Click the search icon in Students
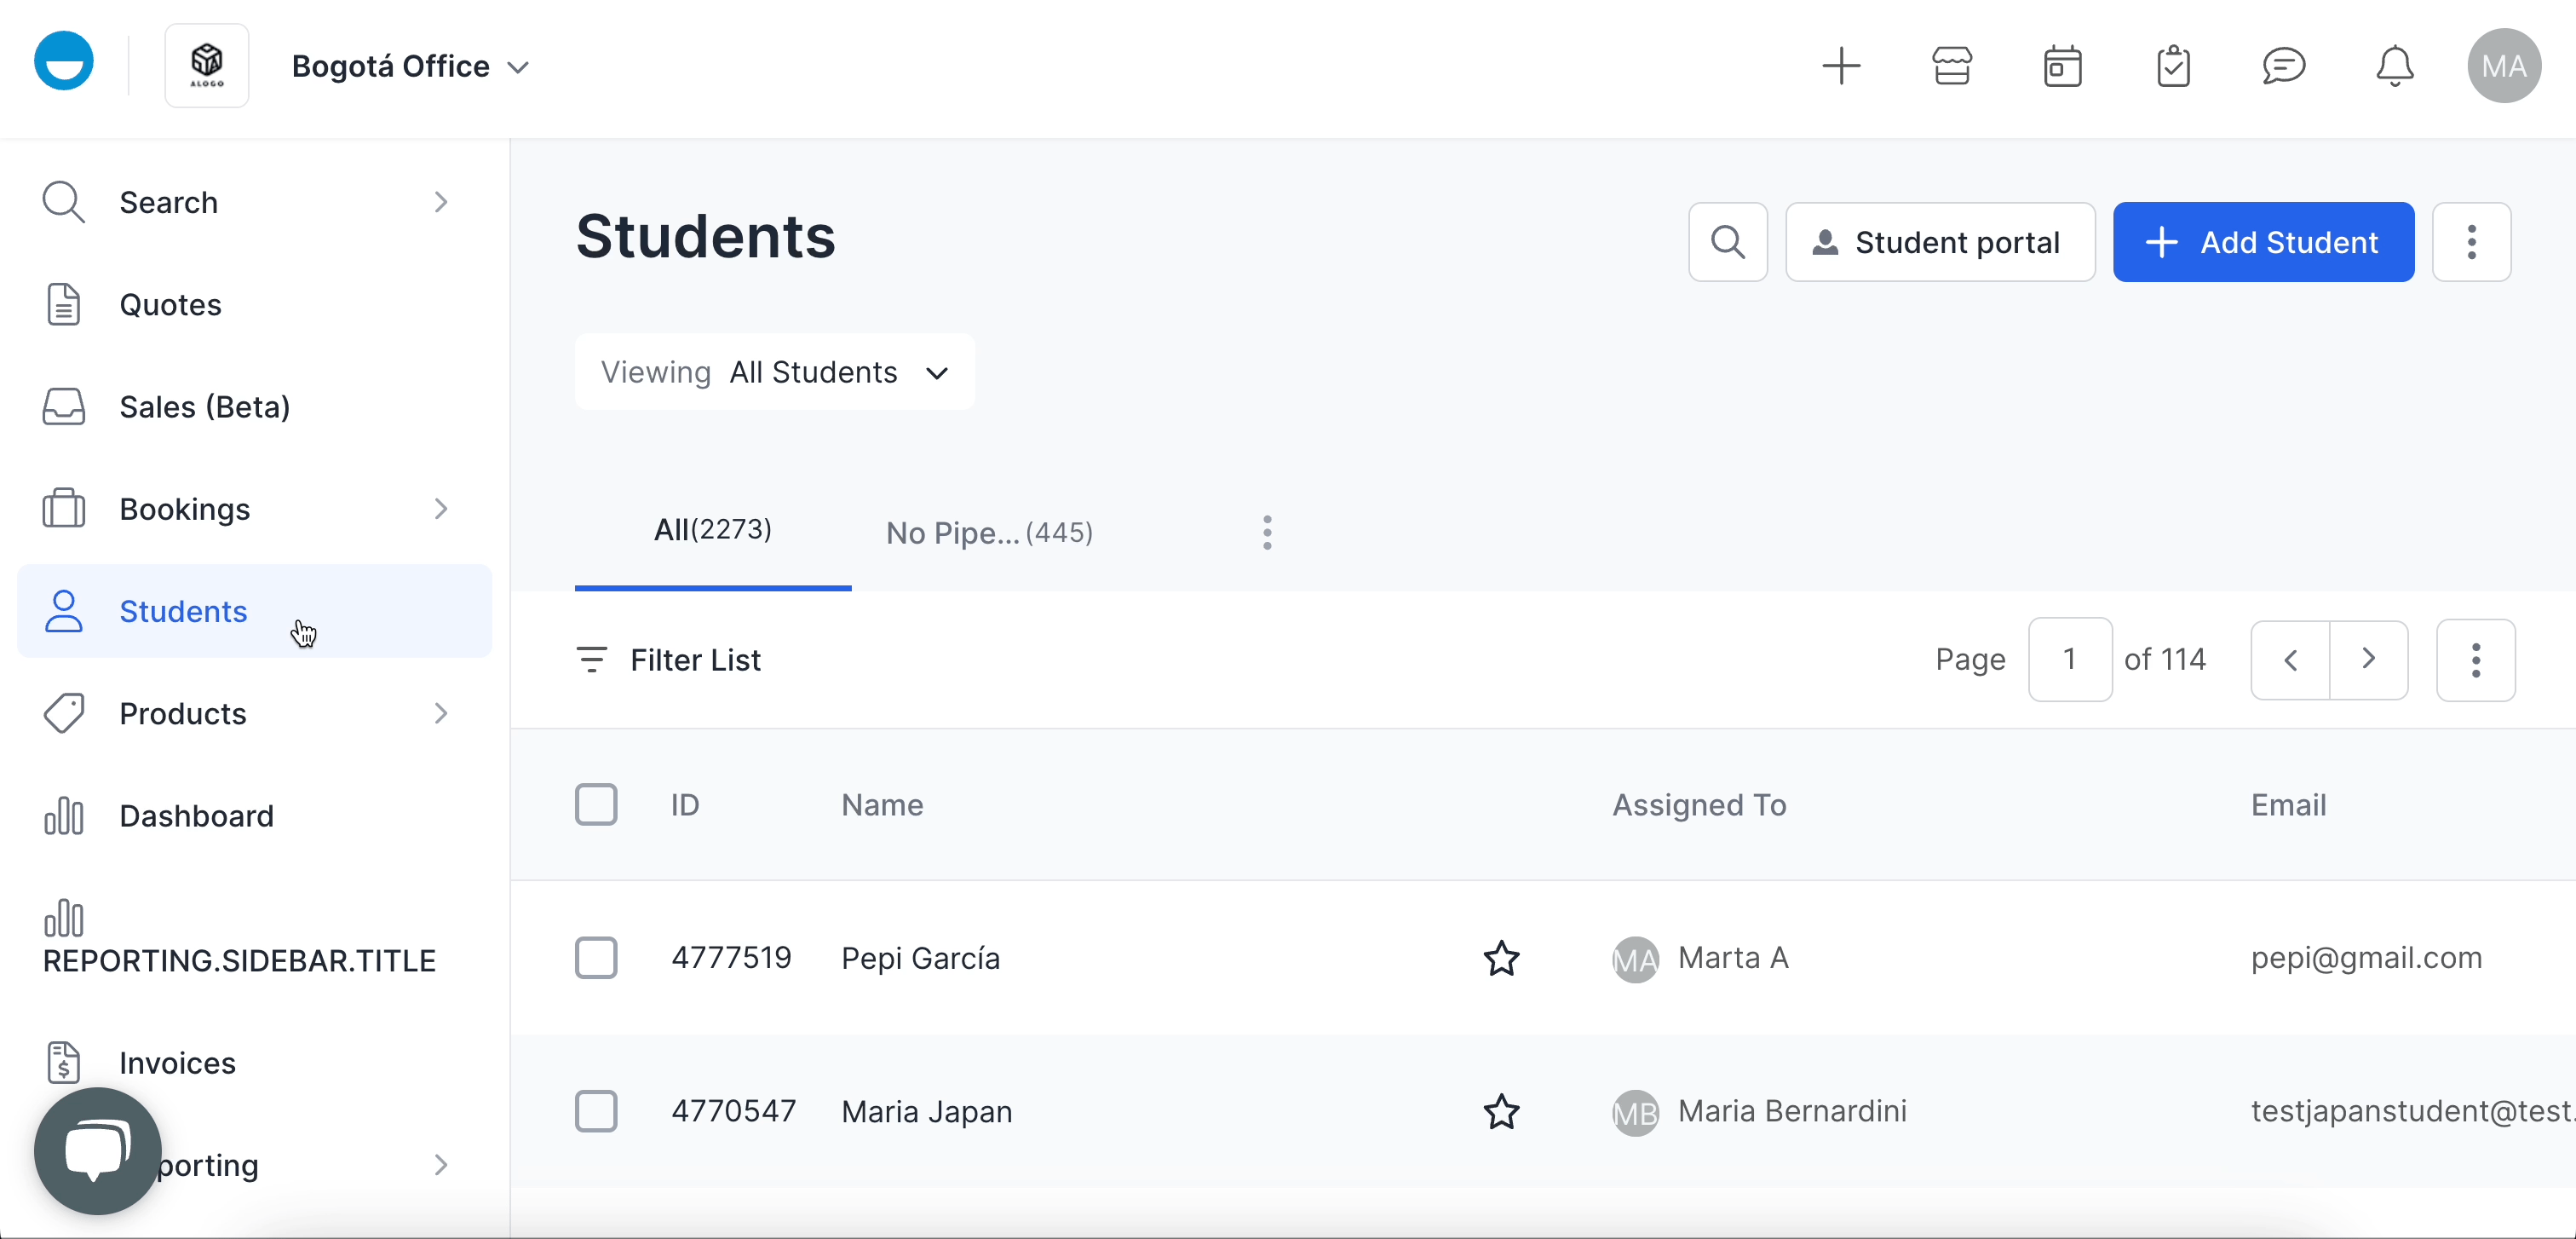 1728,241
